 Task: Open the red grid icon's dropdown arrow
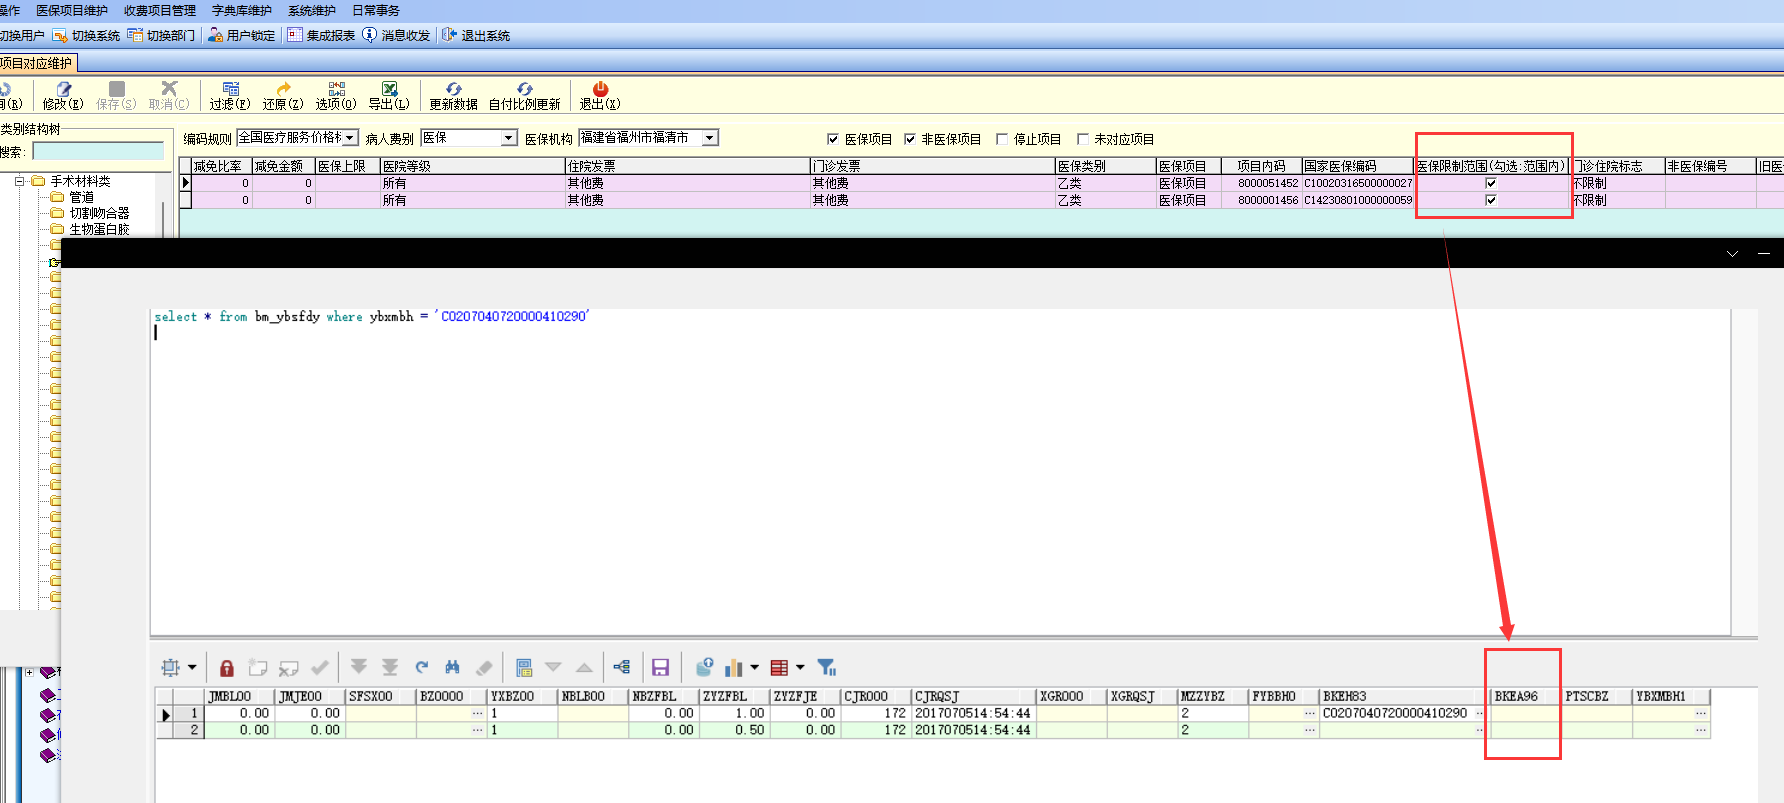tap(800, 667)
